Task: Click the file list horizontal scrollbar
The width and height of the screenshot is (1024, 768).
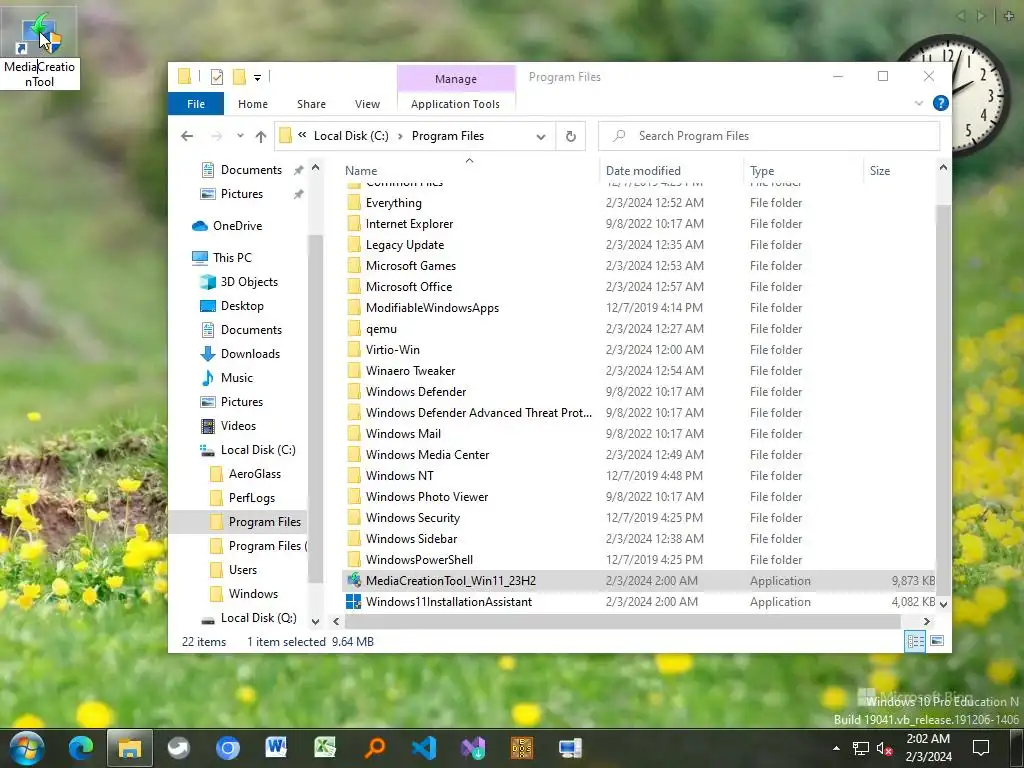Action: click(622, 622)
